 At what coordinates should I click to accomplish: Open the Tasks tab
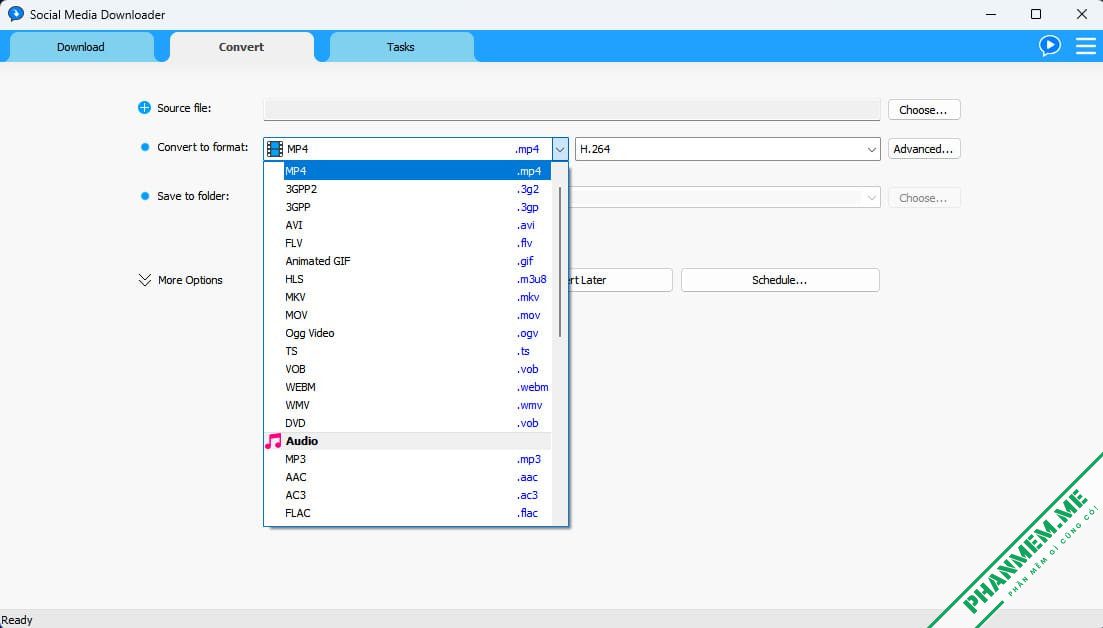(x=401, y=47)
